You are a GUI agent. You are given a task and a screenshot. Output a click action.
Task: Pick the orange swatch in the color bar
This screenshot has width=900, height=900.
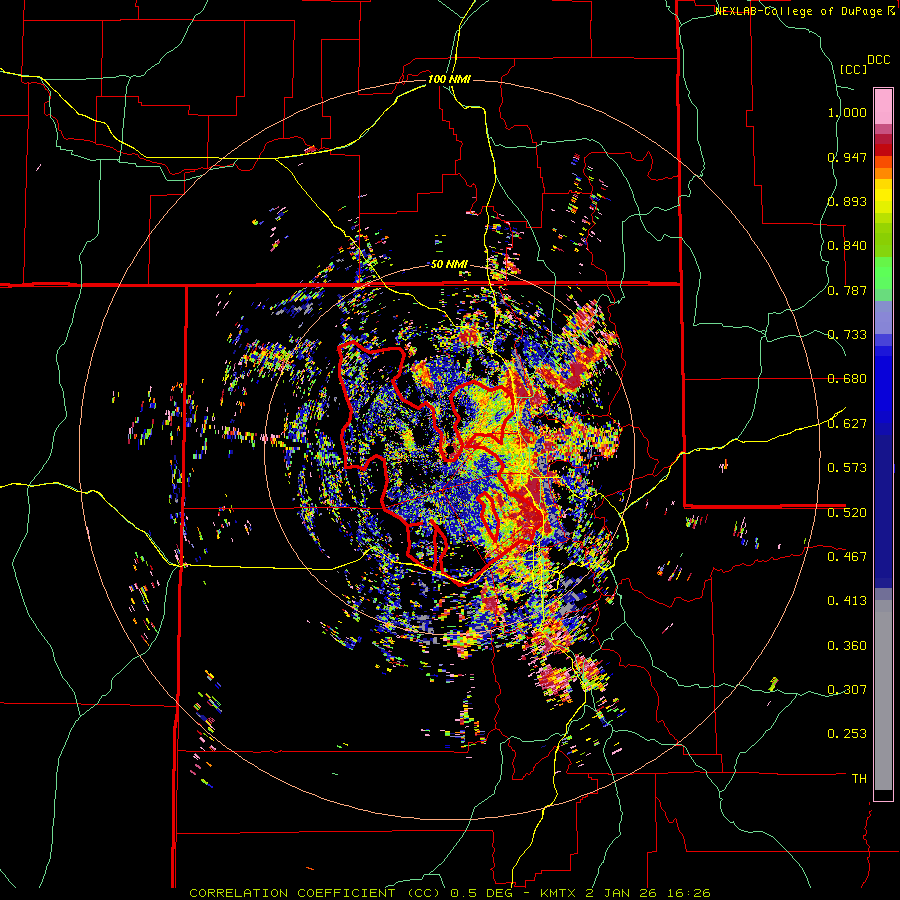pos(883,173)
